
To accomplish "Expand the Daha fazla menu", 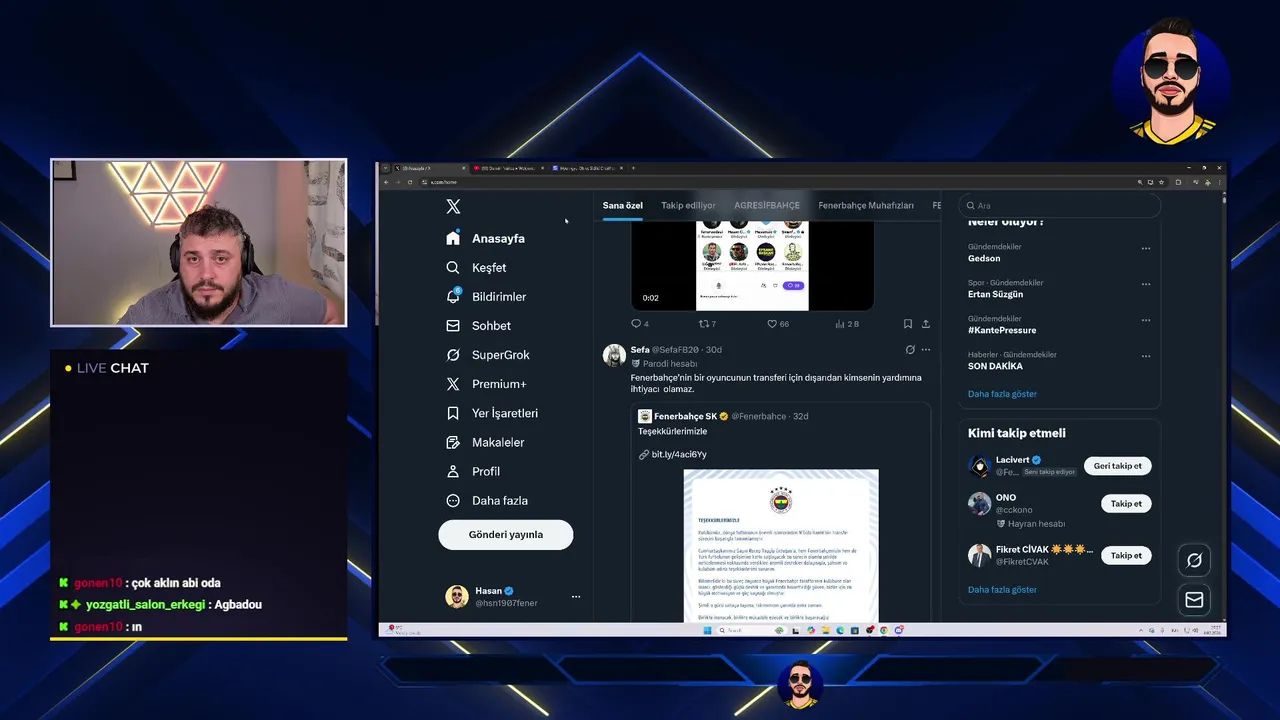I will pyautogui.click(x=487, y=500).
